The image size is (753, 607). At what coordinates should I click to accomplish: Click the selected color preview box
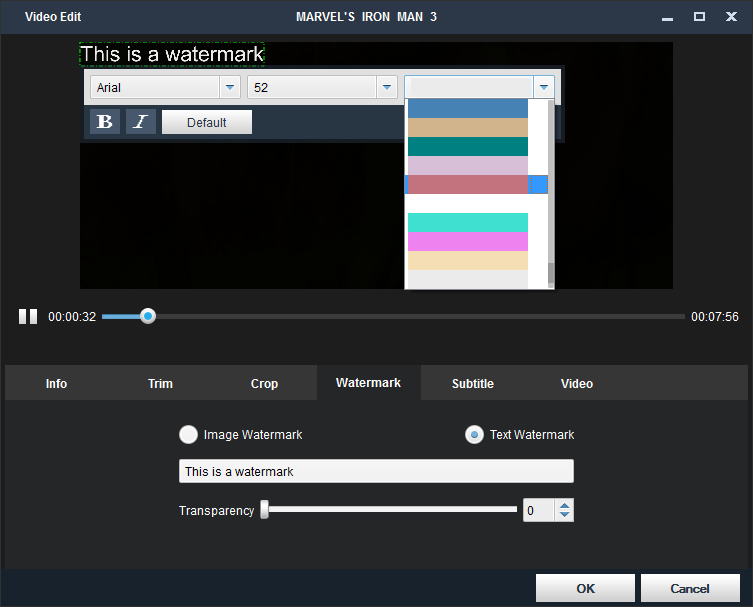[x=469, y=87]
